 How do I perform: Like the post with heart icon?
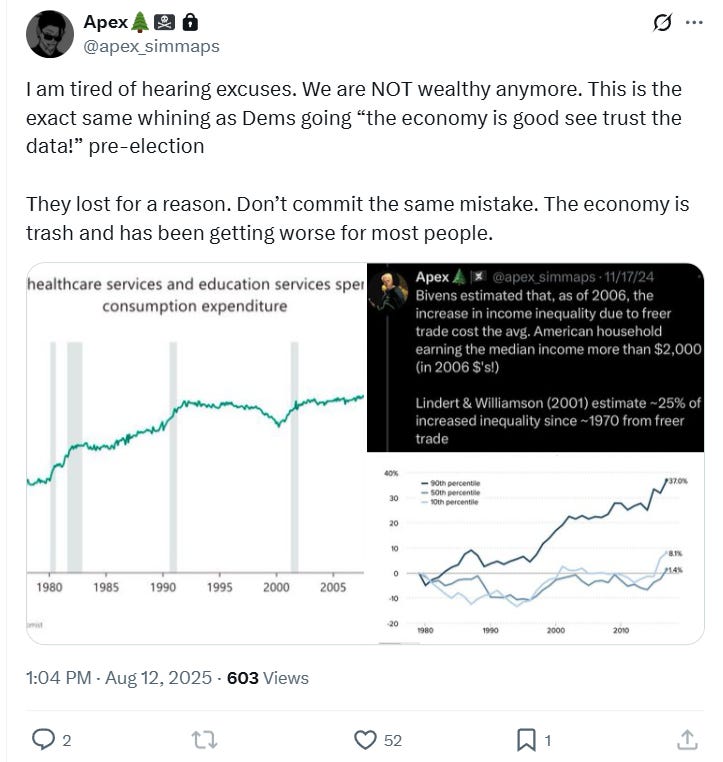coord(366,740)
